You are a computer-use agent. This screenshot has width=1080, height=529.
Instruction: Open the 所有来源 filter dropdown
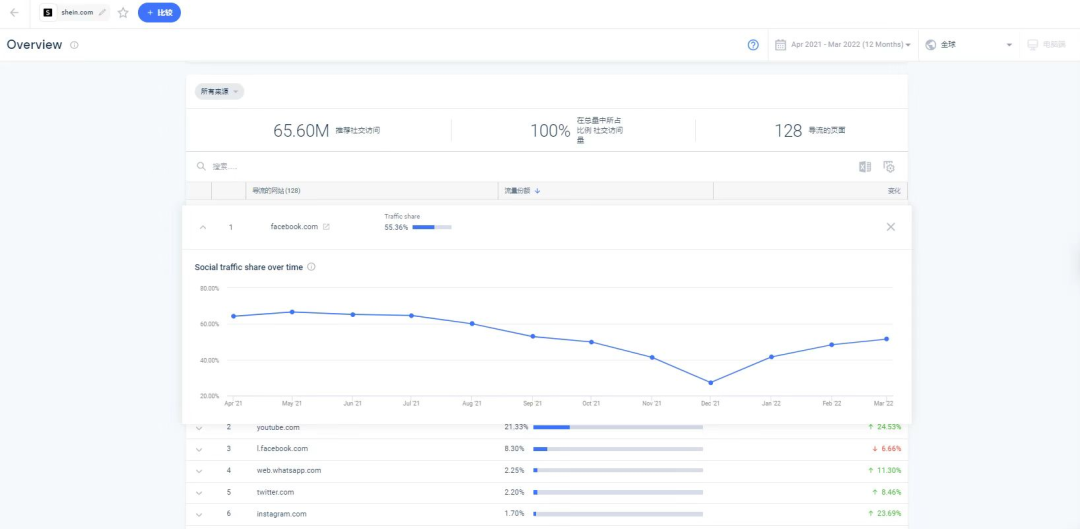point(219,91)
